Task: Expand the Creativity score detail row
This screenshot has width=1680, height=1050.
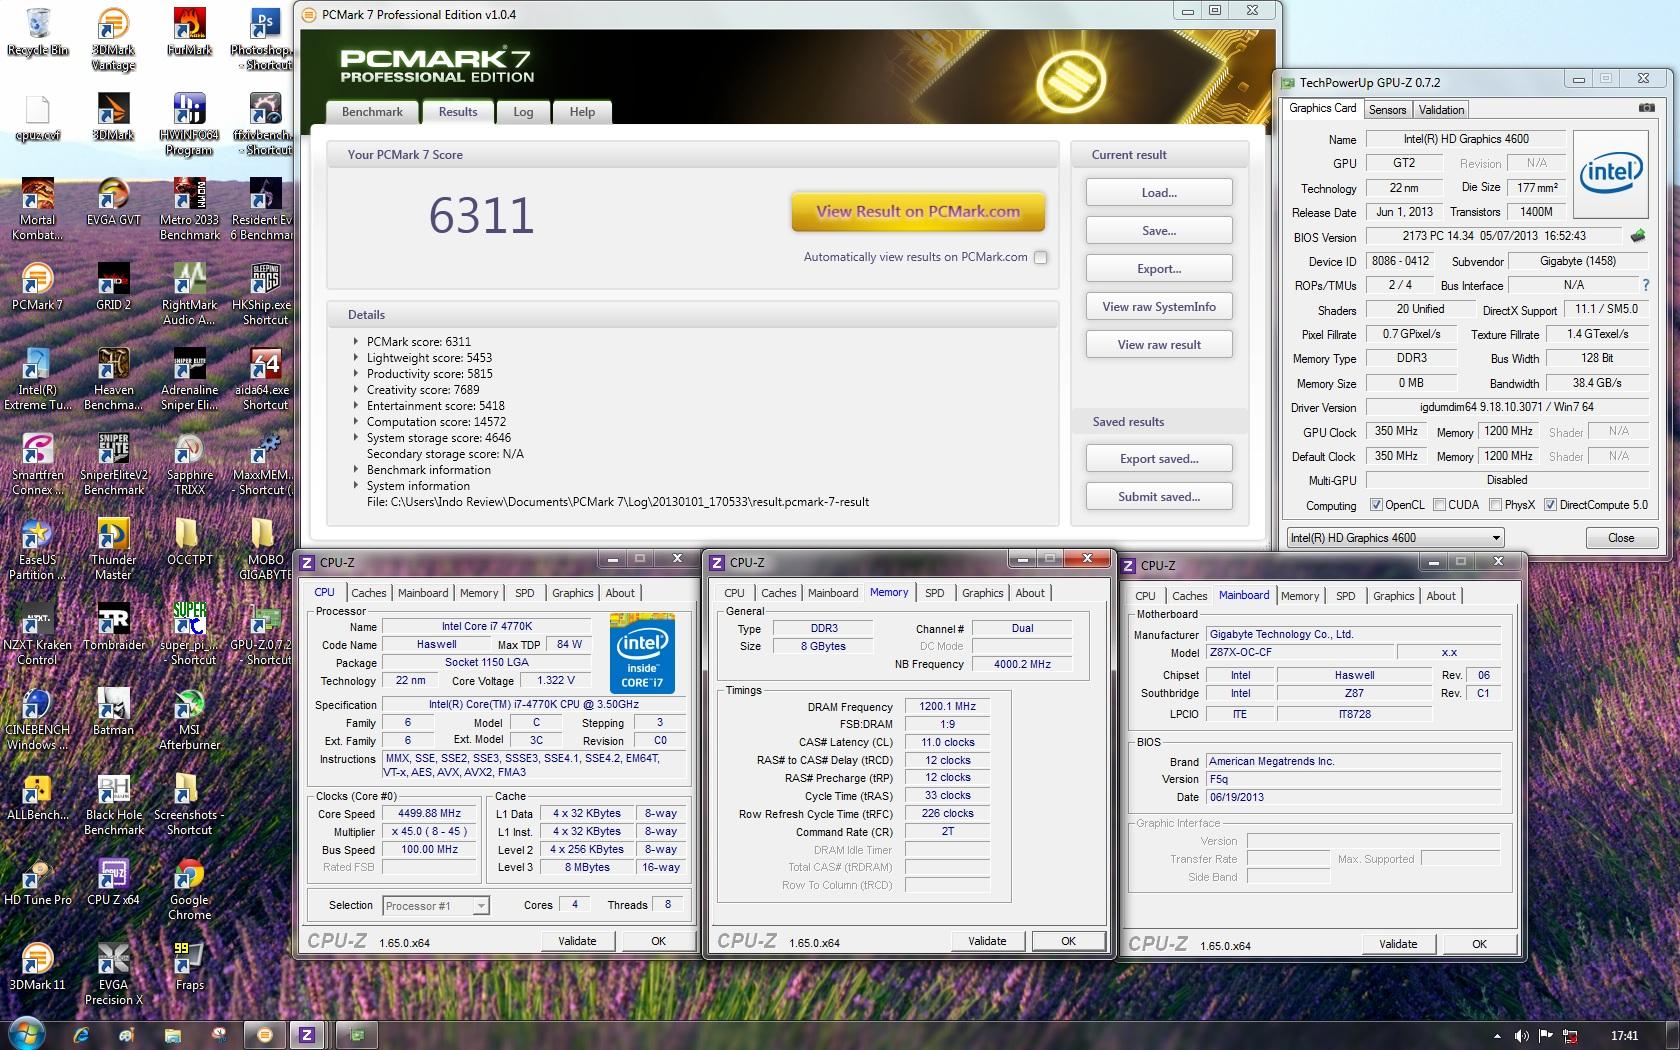Action: (355, 390)
